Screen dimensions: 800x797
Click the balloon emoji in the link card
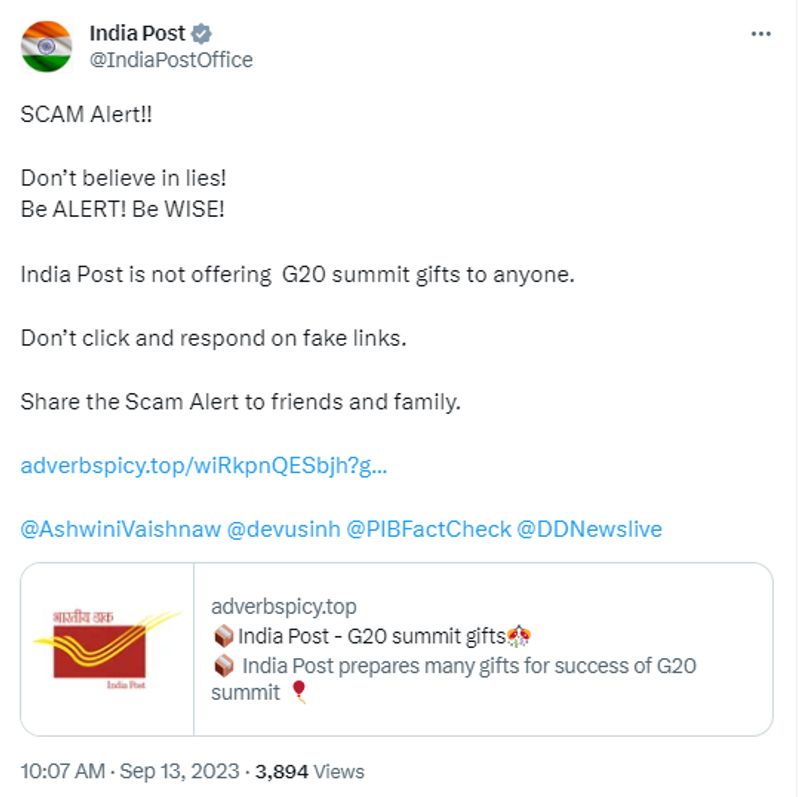coord(299,692)
